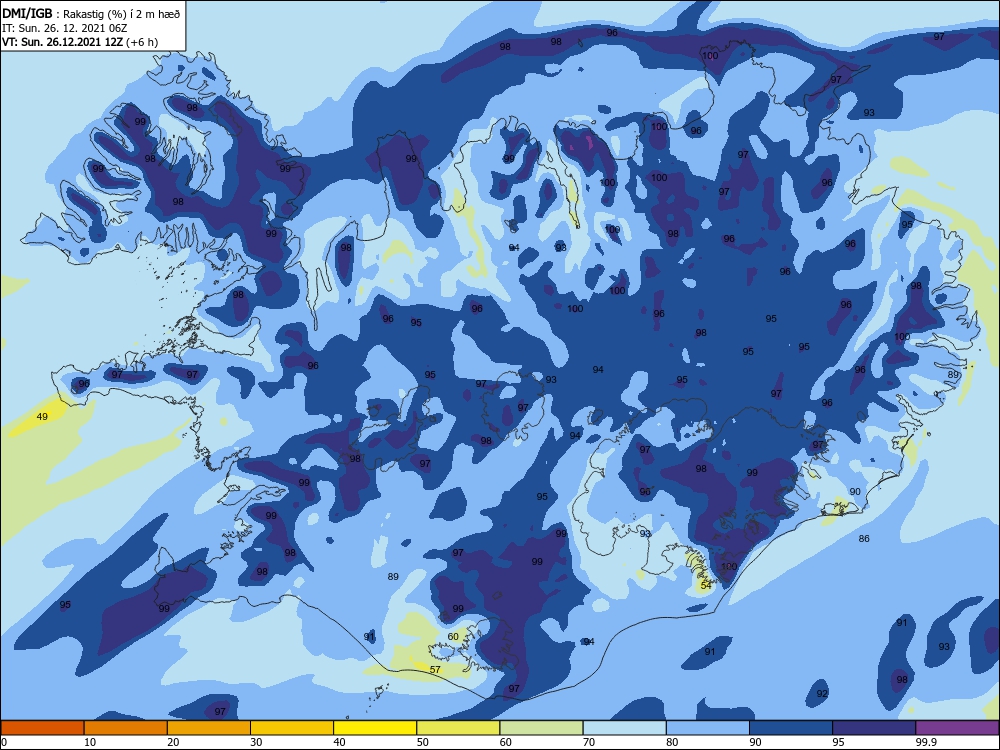Viewport: 1000px width, 750px height.
Task: Click the '70' label on the legend scale
Action: (589, 742)
